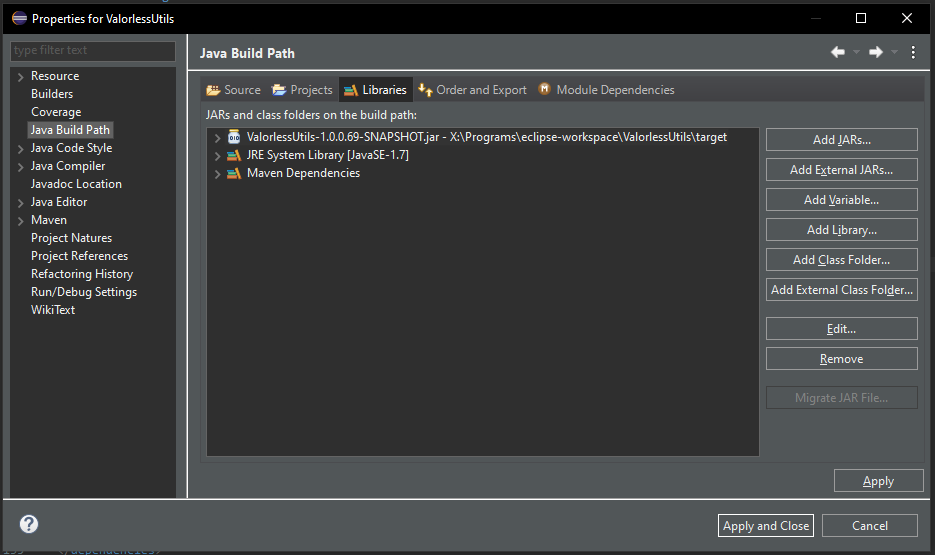Open the back history dropdown arrow

pyautogui.click(x=856, y=52)
